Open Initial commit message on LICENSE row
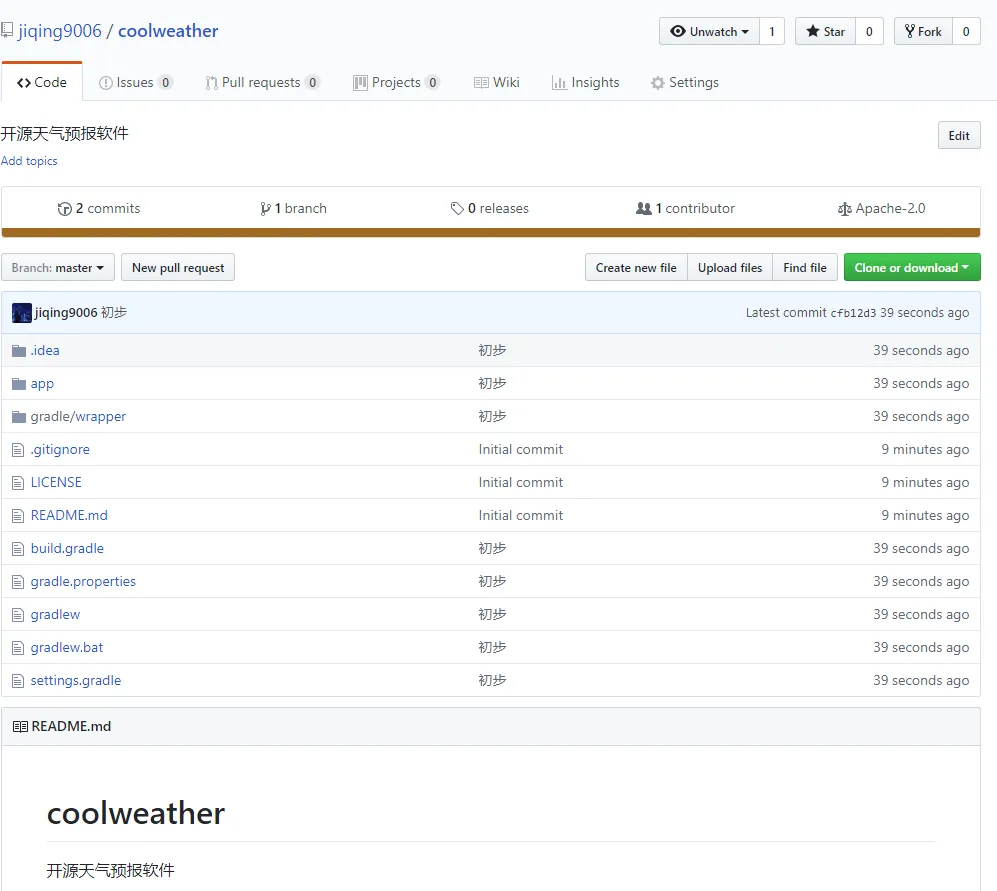 click(x=521, y=483)
